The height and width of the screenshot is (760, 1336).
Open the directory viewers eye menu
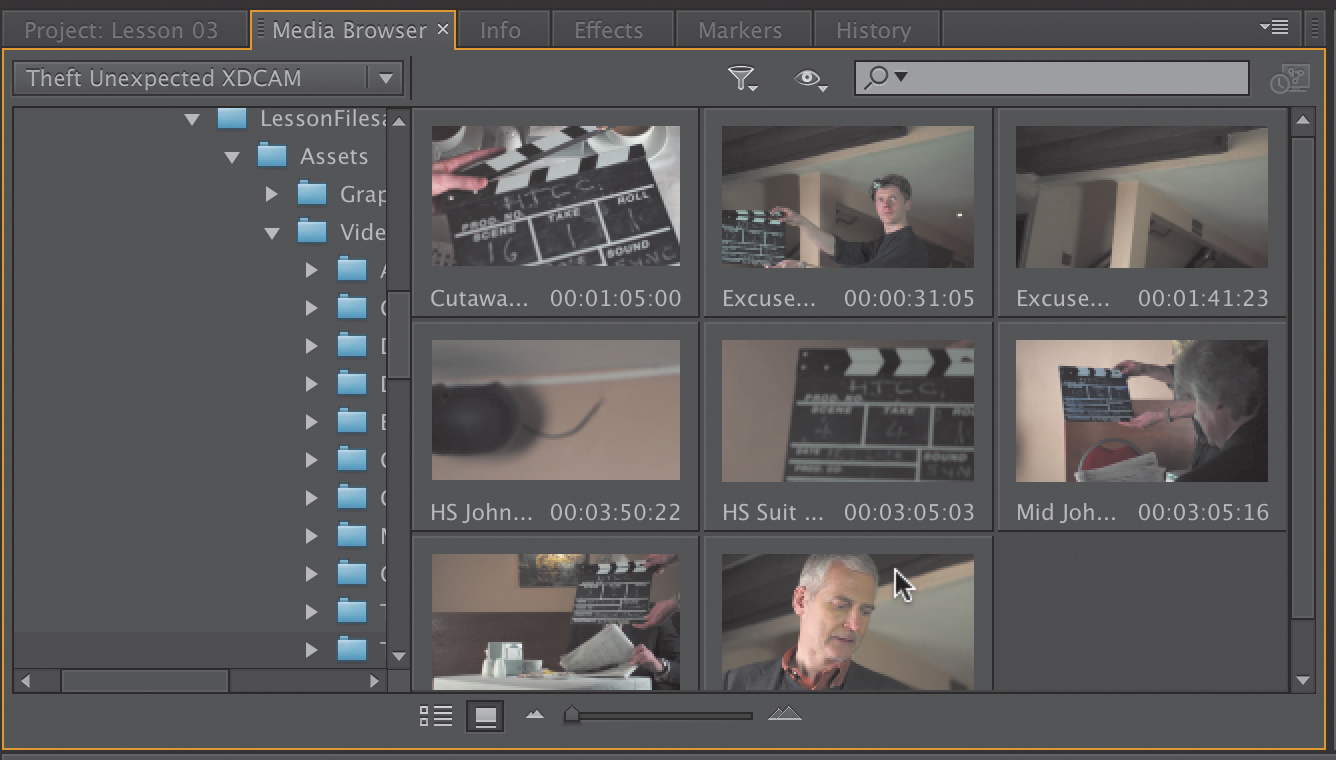809,79
